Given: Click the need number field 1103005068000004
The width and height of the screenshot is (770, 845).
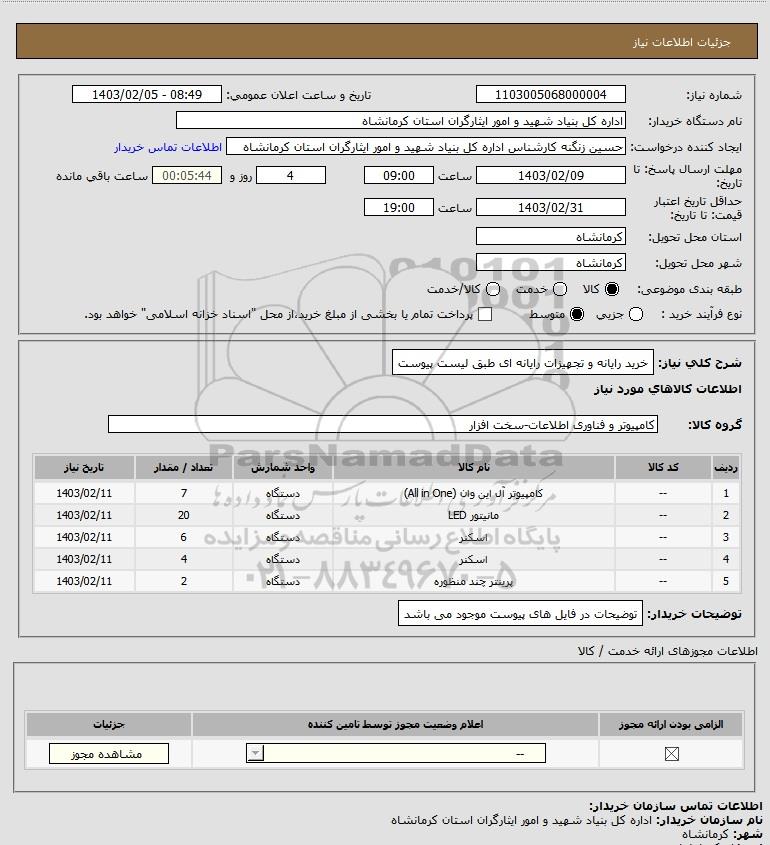Looking at the screenshot, I should (551, 94).
